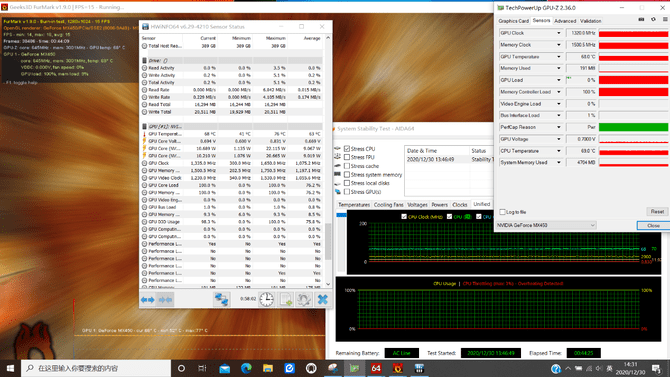Click the blue expand arrows icon in HWiNFO

147,300
